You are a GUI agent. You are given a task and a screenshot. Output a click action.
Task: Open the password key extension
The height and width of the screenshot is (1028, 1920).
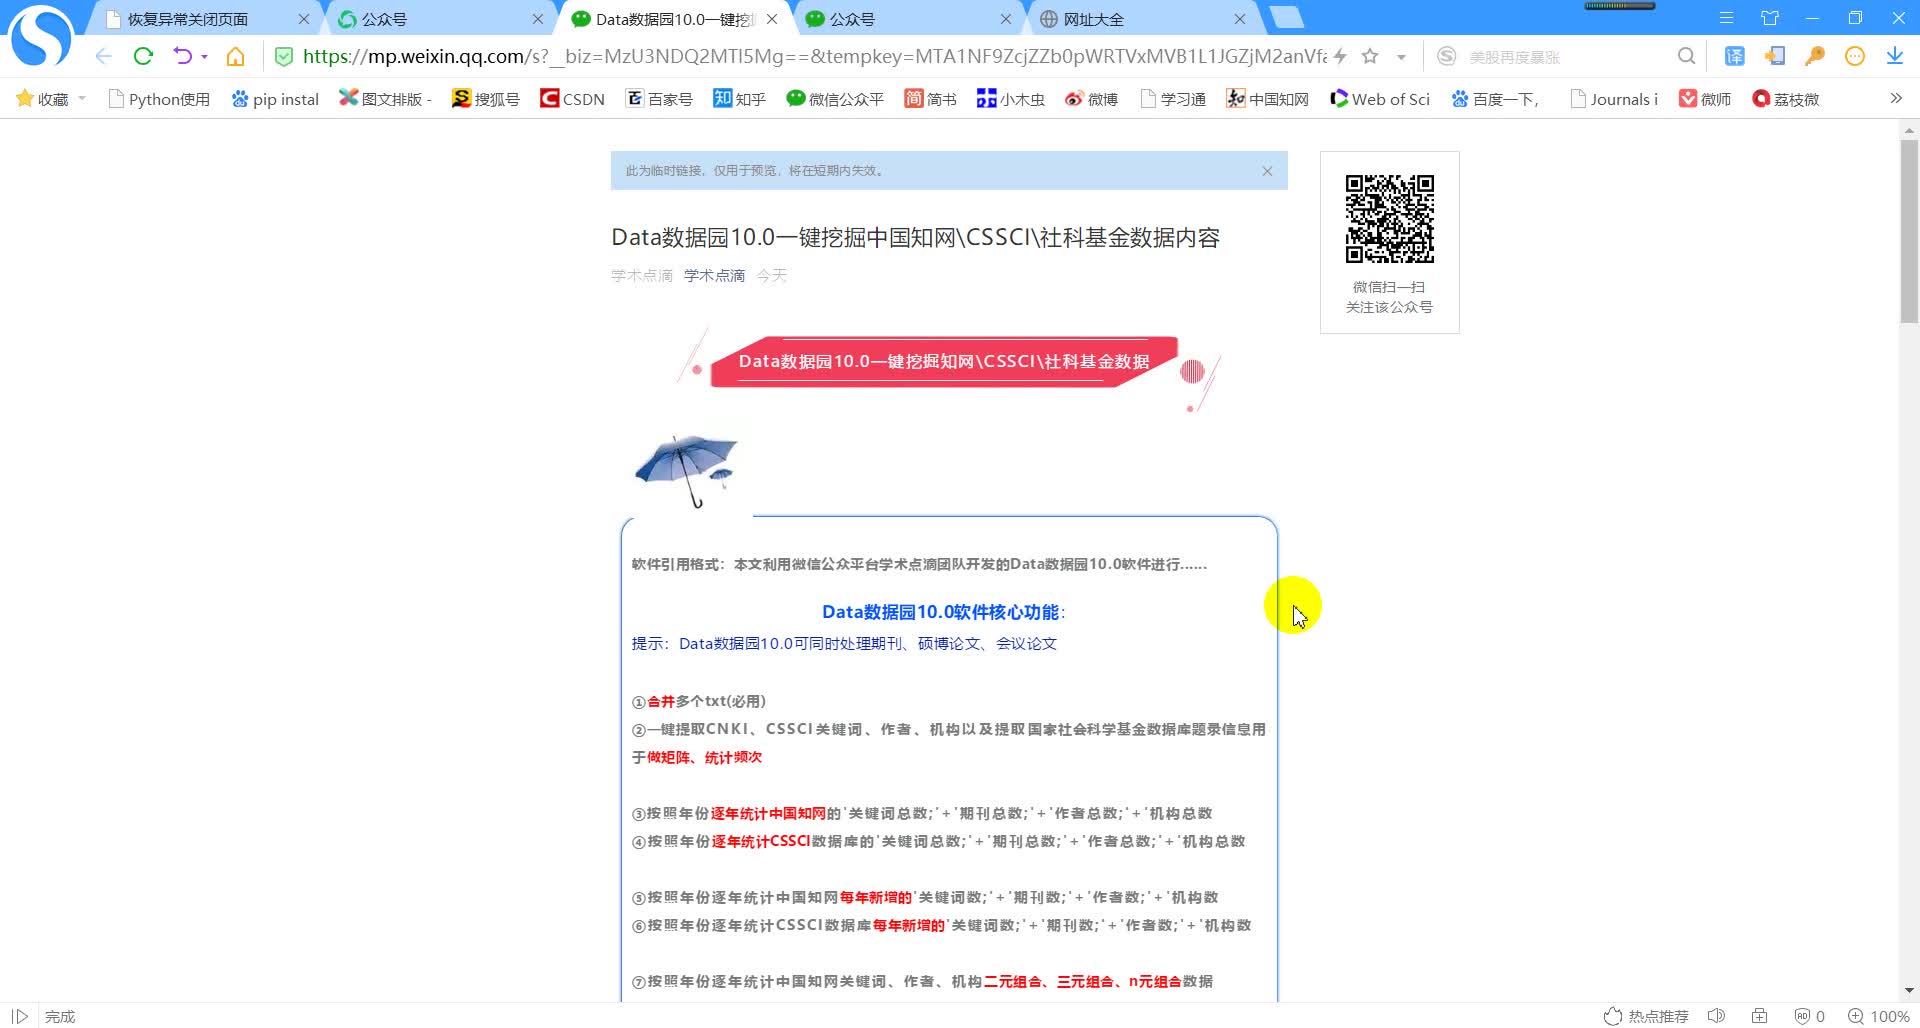coord(1814,57)
